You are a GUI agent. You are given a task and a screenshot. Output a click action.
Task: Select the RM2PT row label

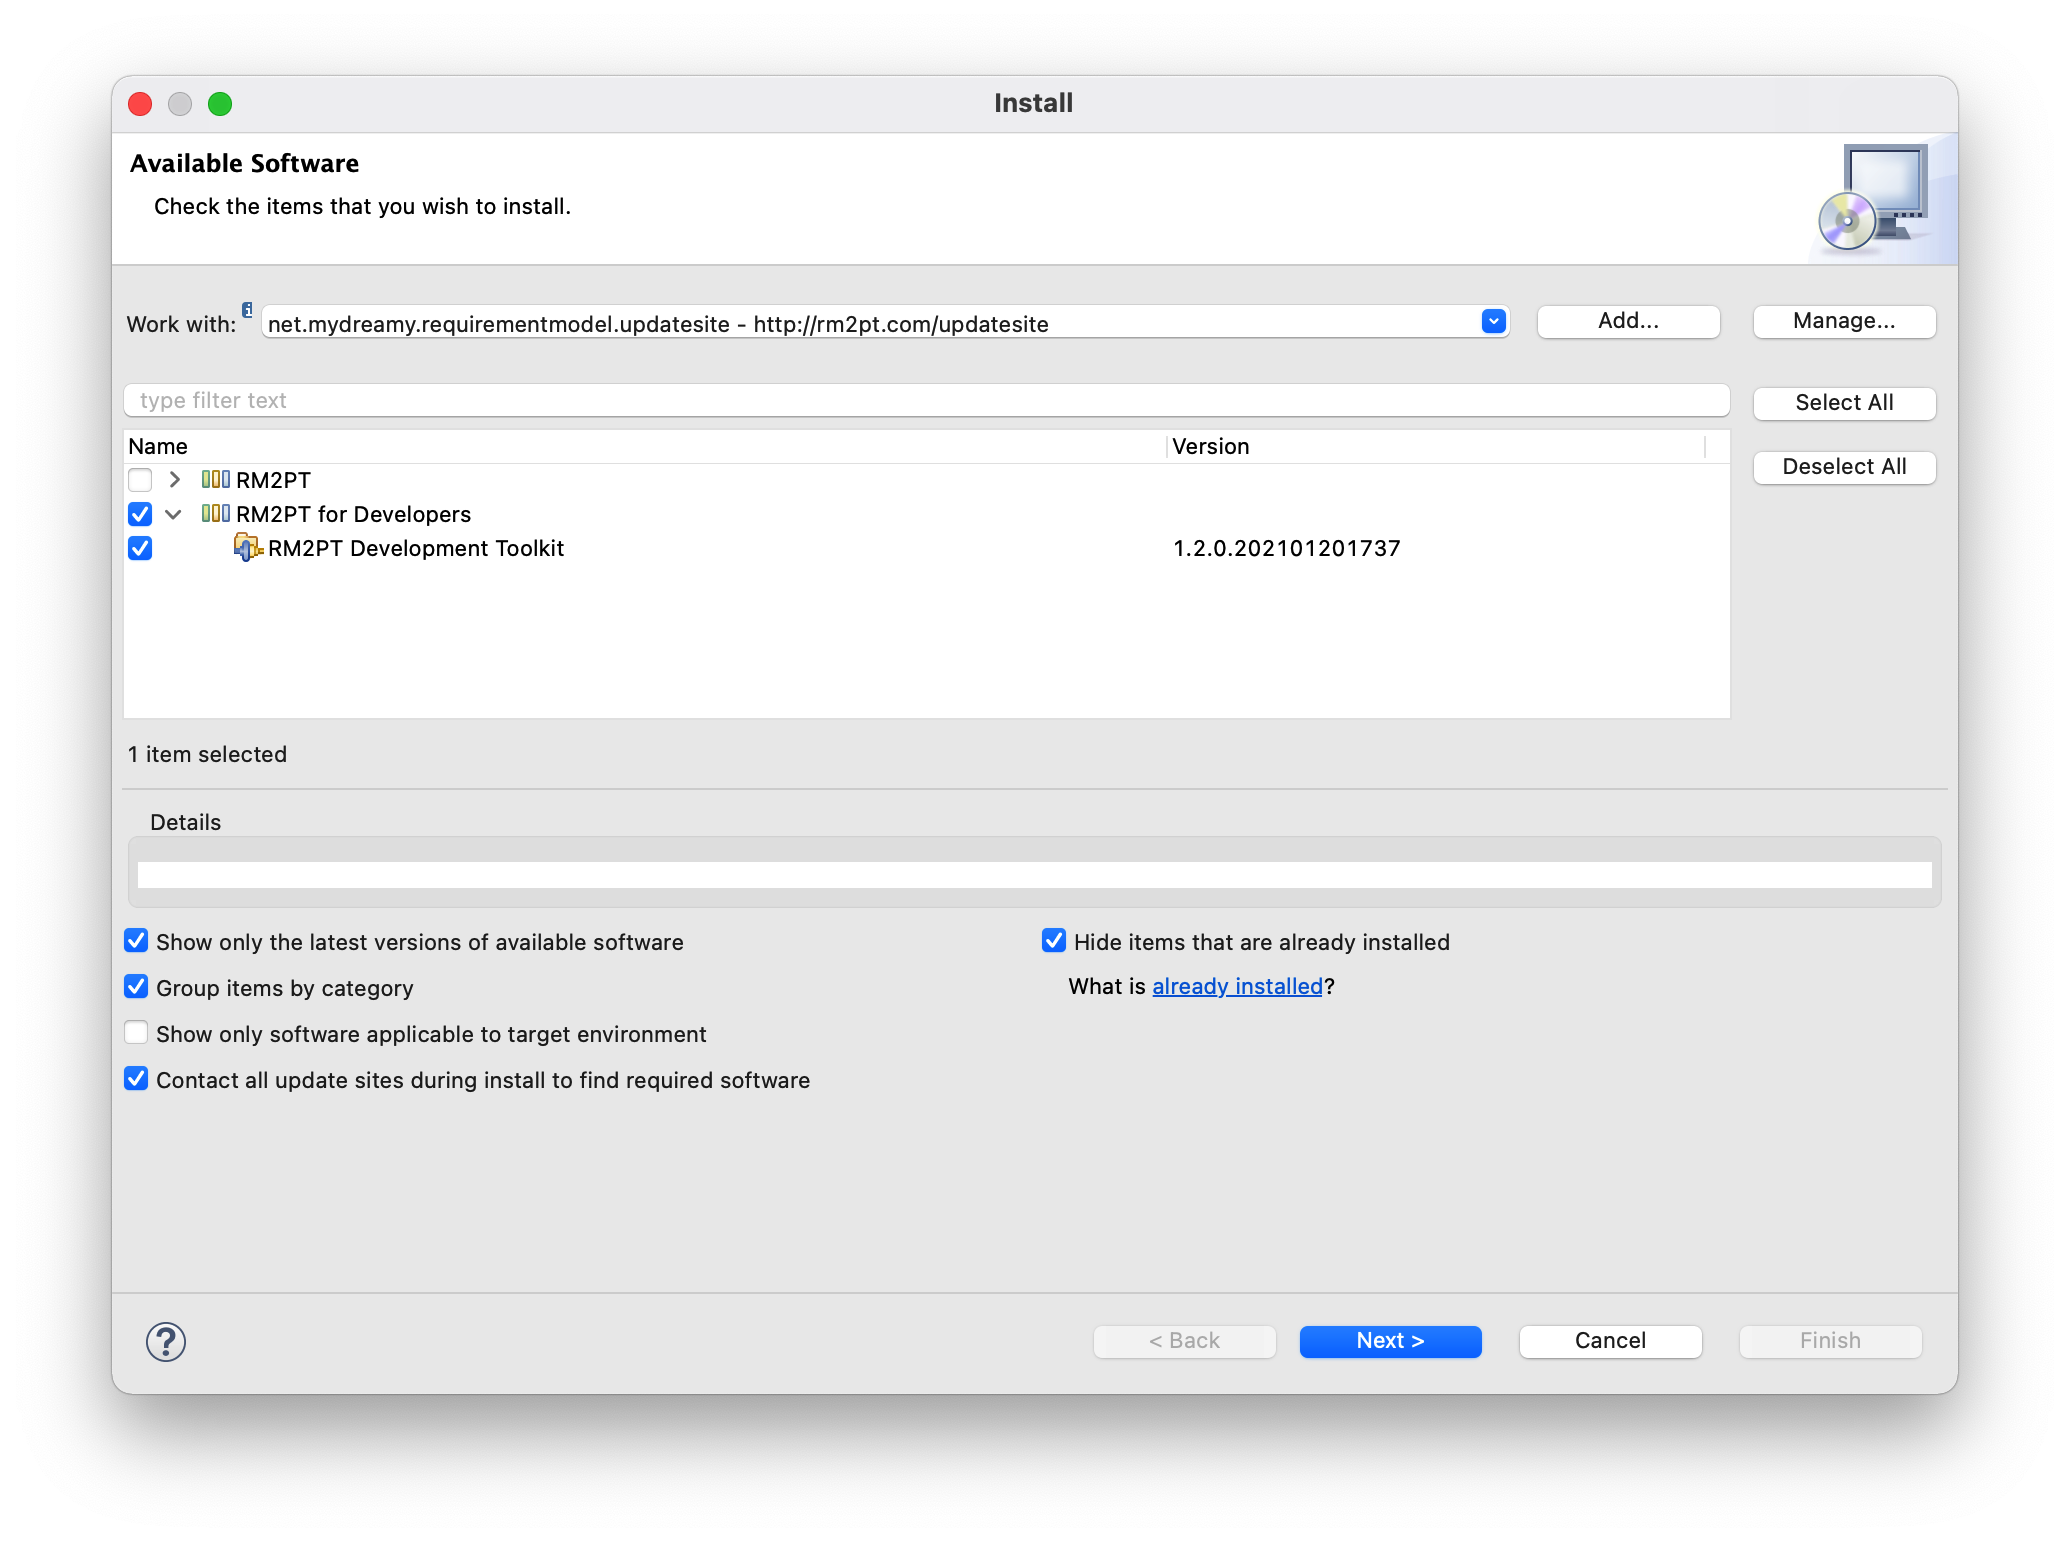point(273,480)
